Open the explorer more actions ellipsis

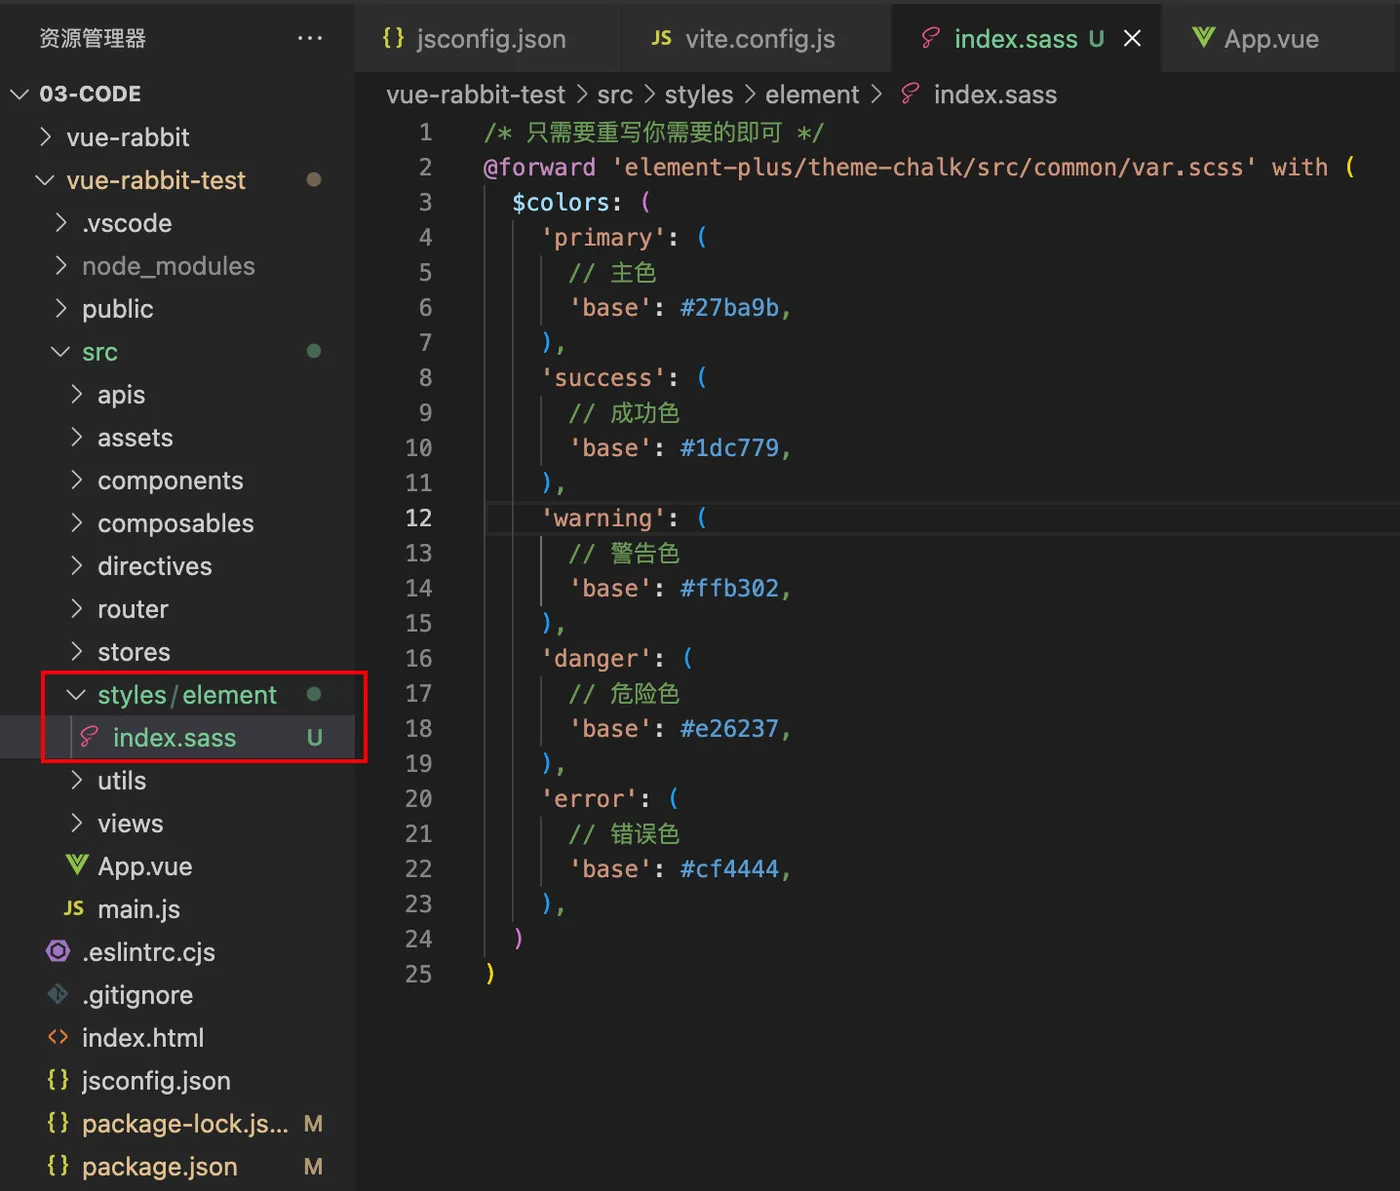click(x=310, y=38)
